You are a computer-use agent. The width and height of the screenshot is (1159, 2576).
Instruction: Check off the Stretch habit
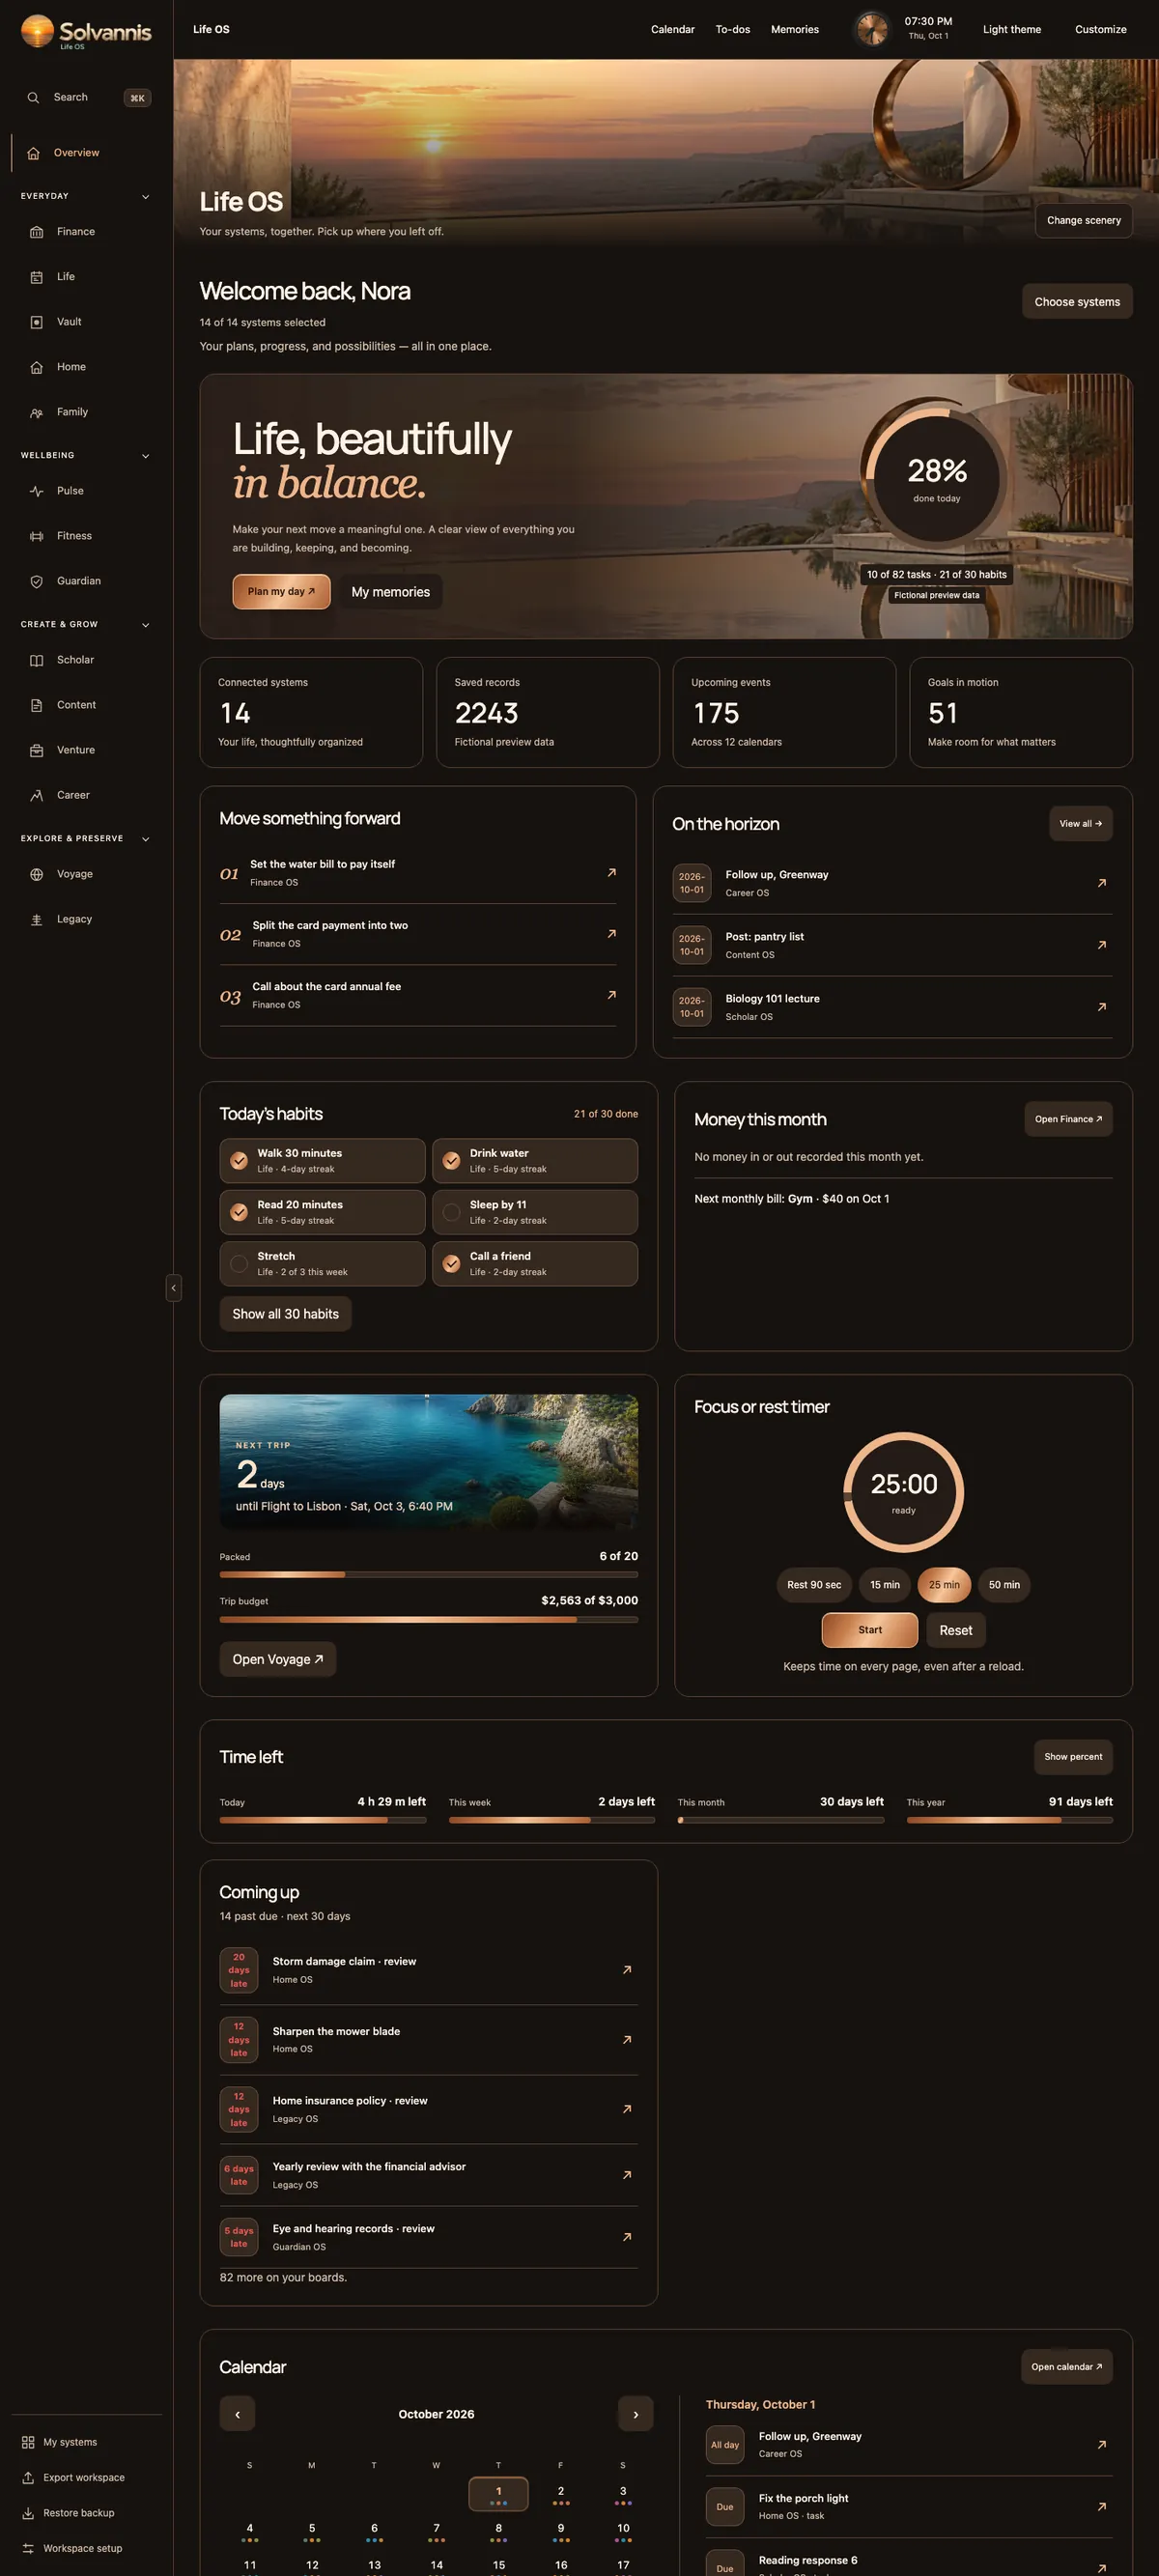coord(239,1264)
